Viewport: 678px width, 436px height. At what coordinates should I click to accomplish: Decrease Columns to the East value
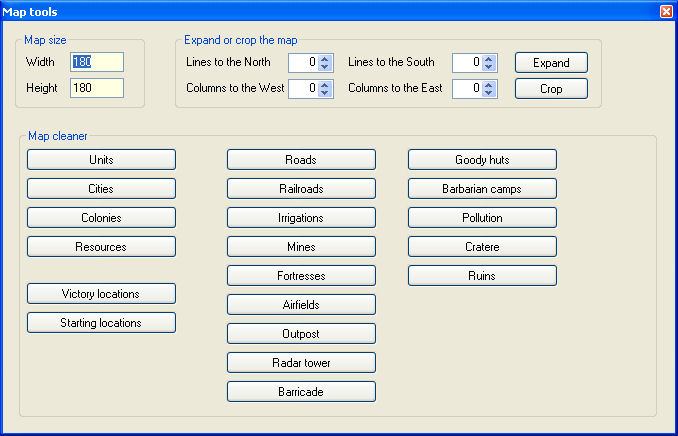click(x=488, y=93)
